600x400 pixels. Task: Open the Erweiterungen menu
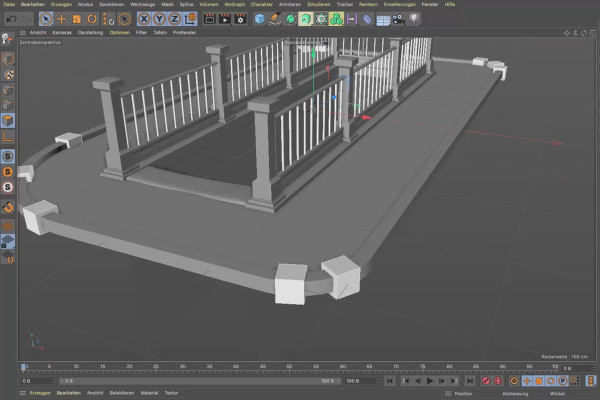[399, 4]
